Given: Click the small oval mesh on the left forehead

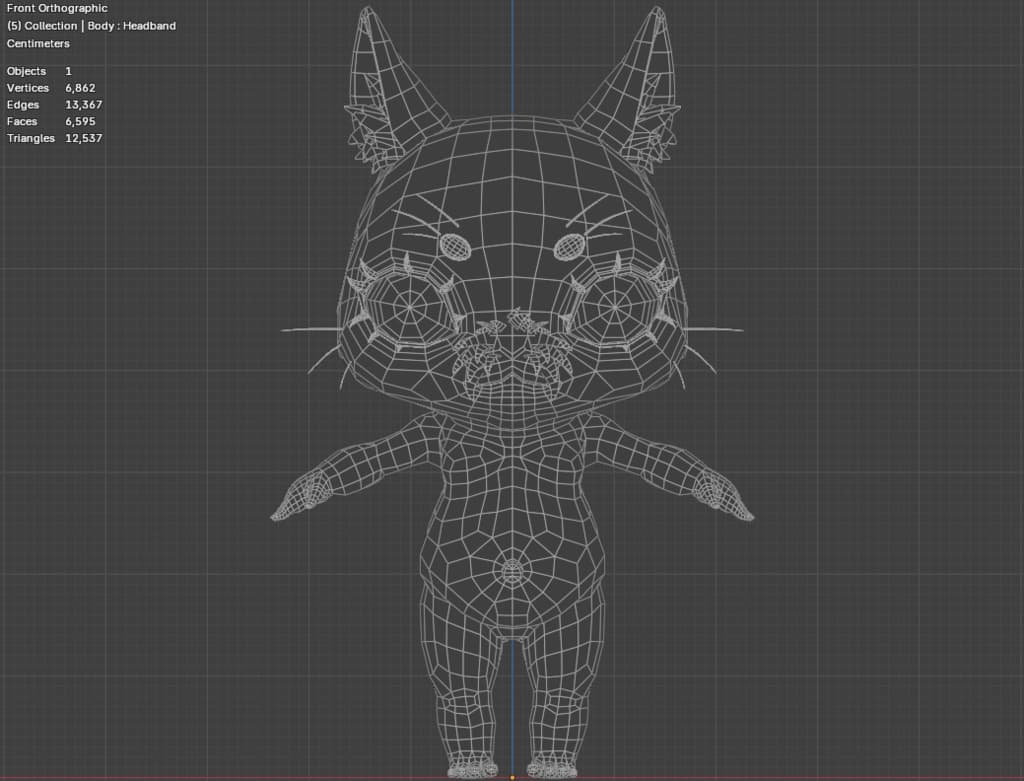Looking at the screenshot, I should coord(455,244).
